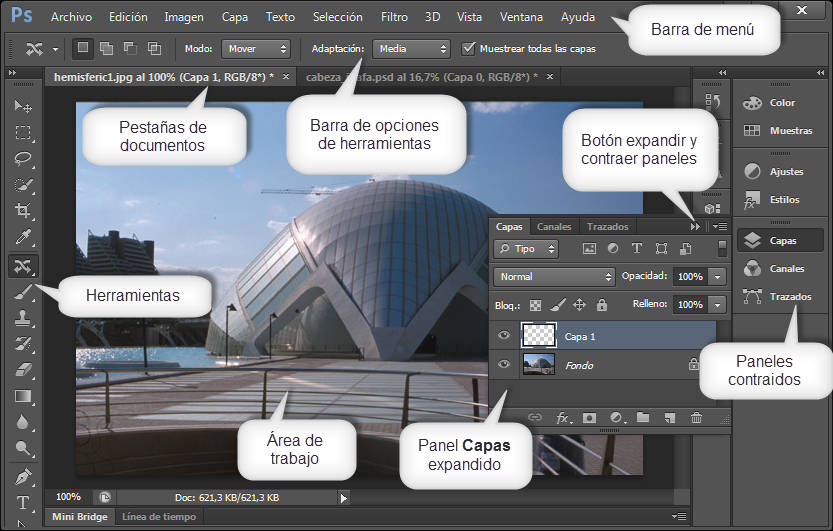Open the Modo Mover dropdown

coord(256,49)
